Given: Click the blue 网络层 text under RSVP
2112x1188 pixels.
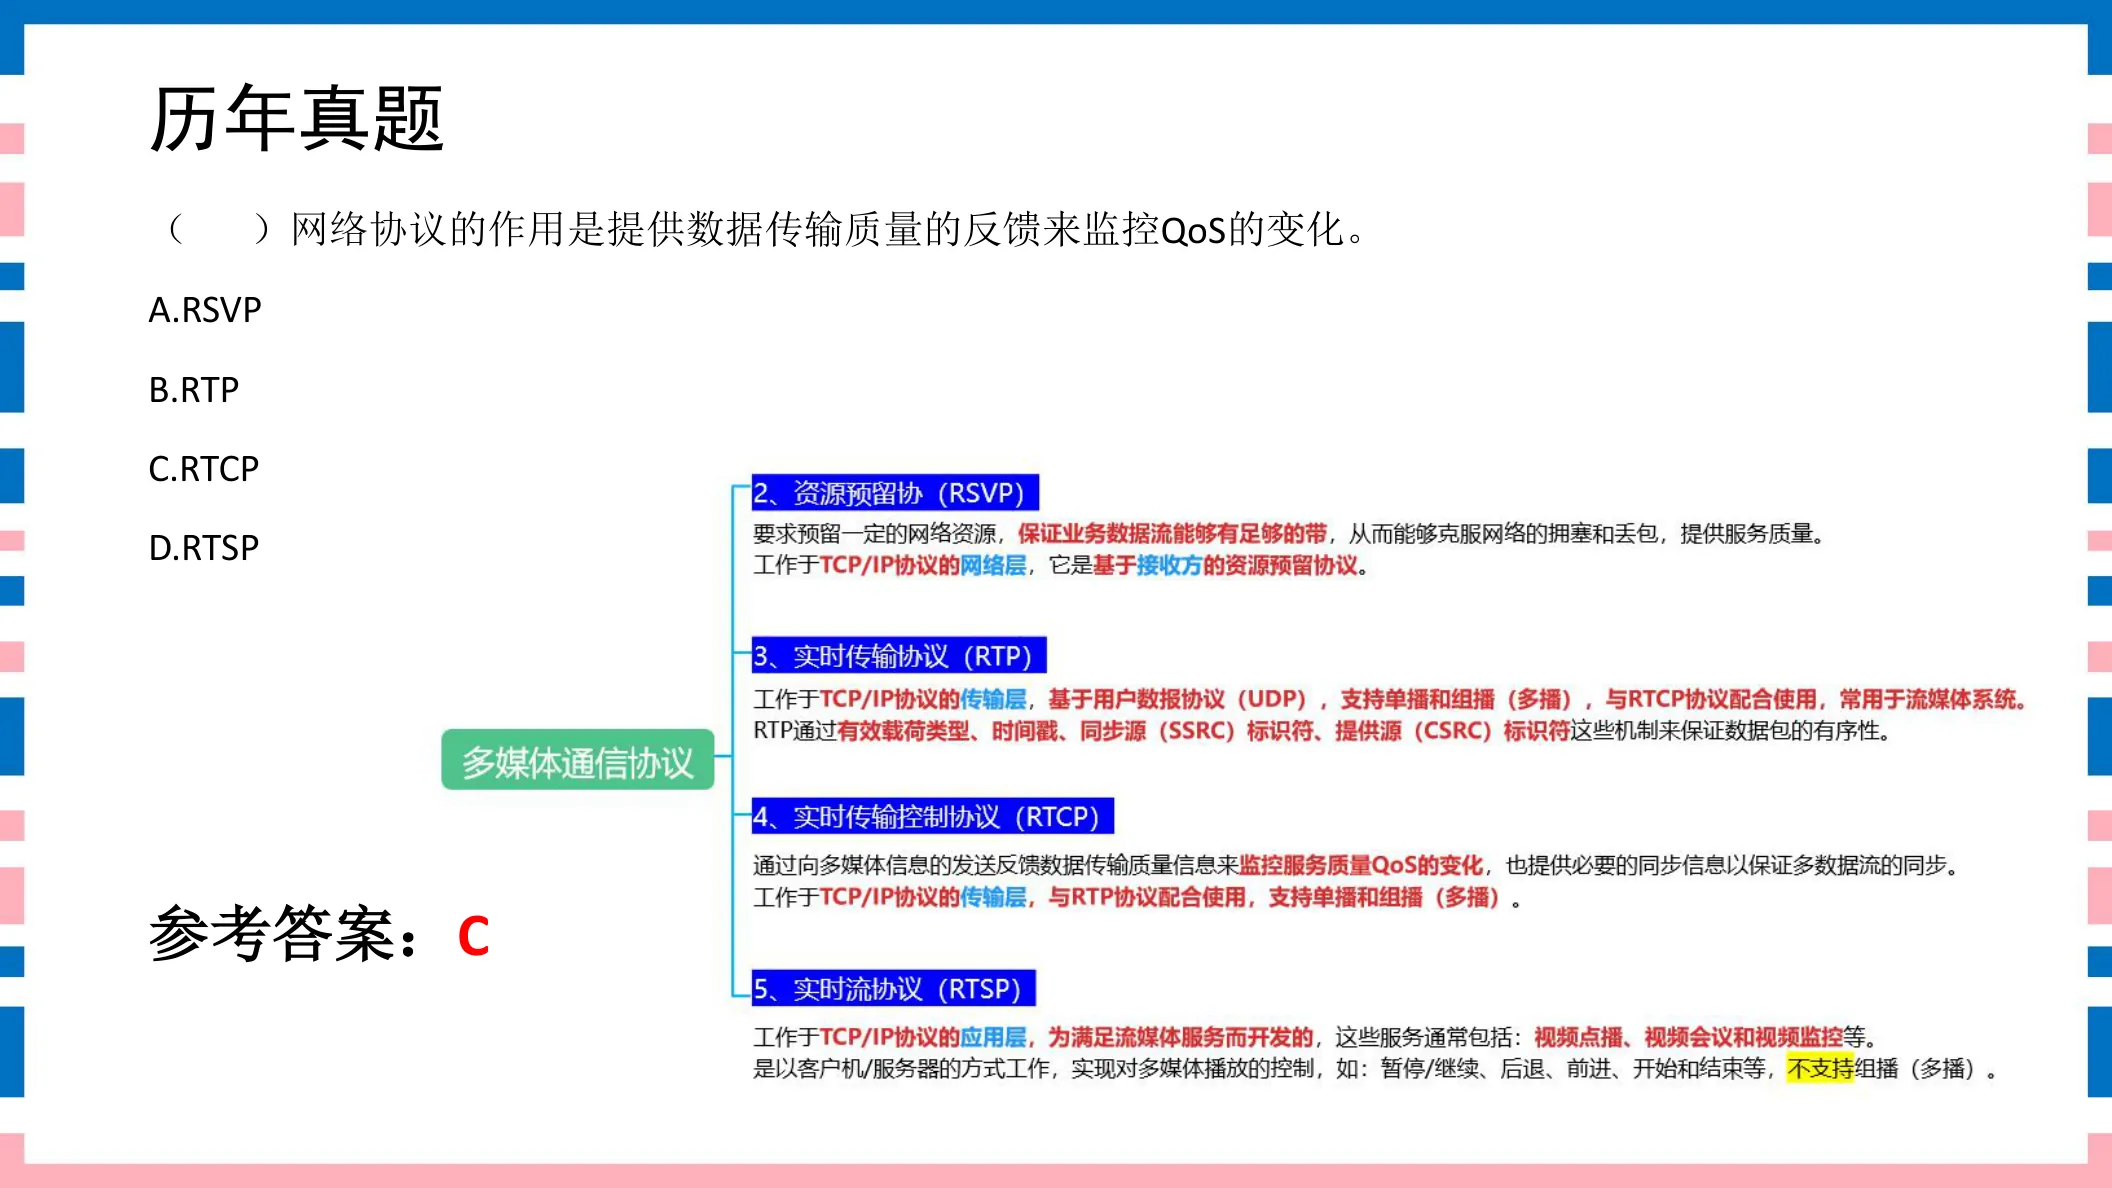Looking at the screenshot, I should (993, 565).
